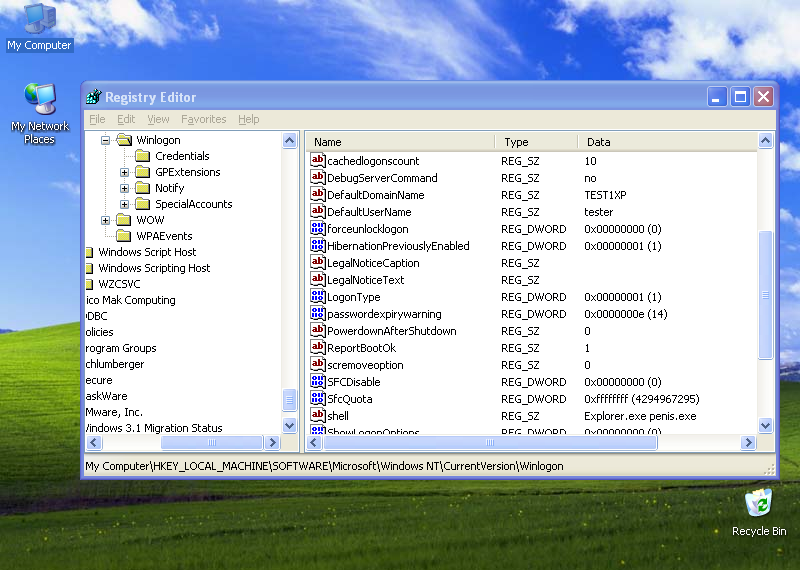This screenshot has width=800, height=570.
Task: Open the Edit menu
Action: tap(126, 119)
